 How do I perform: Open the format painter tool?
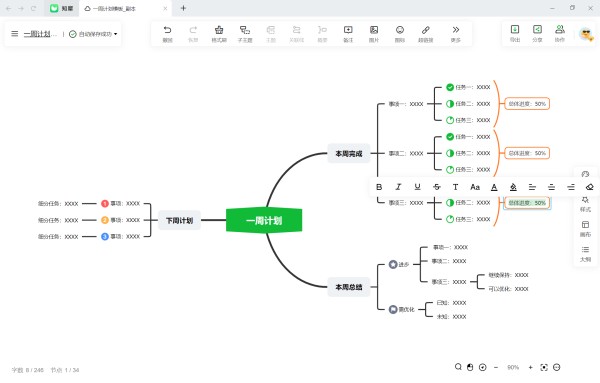click(219, 33)
